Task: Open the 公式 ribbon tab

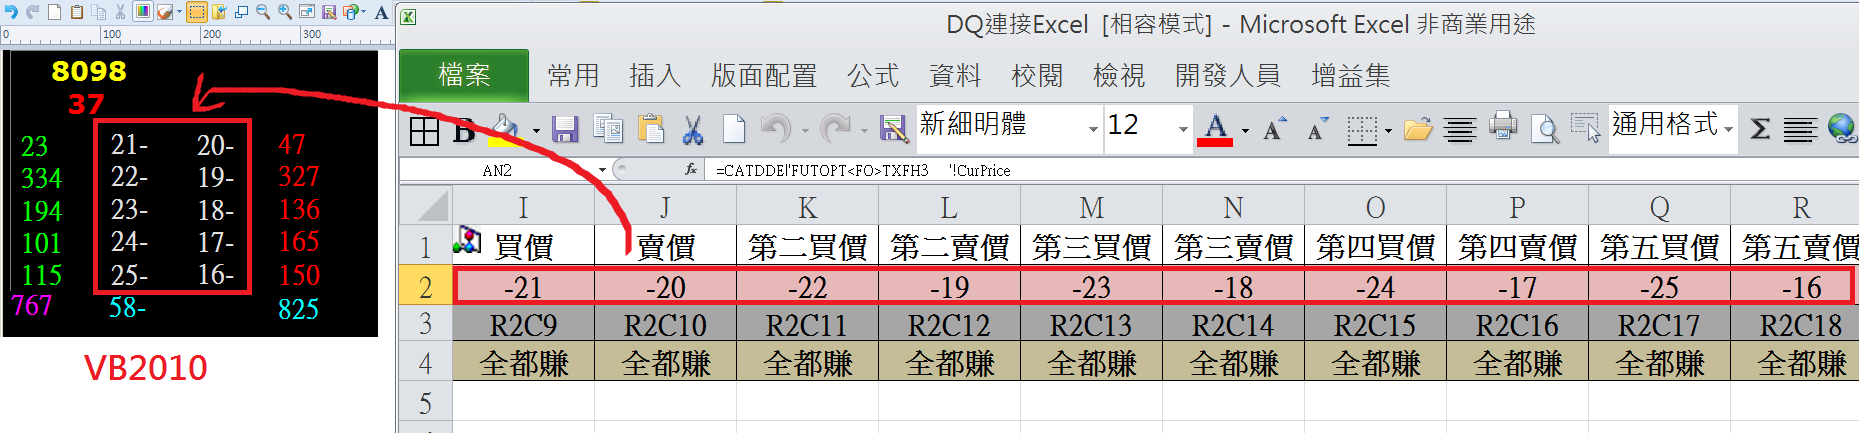Action: click(873, 75)
